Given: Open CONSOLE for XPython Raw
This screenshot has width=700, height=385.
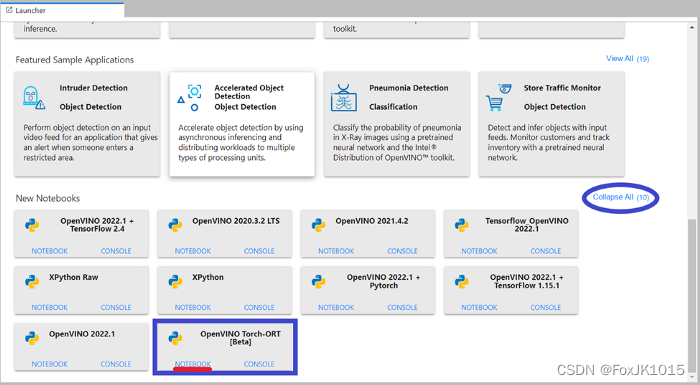Looking at the screenshot, I should coord(116,307).
